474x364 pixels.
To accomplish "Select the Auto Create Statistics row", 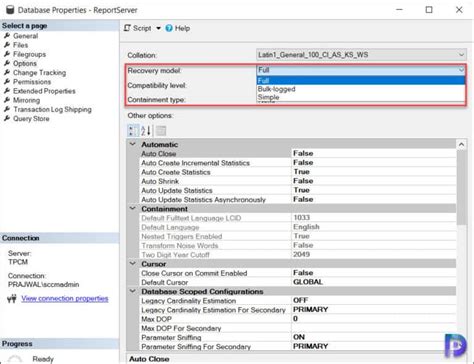I will 298,172.
